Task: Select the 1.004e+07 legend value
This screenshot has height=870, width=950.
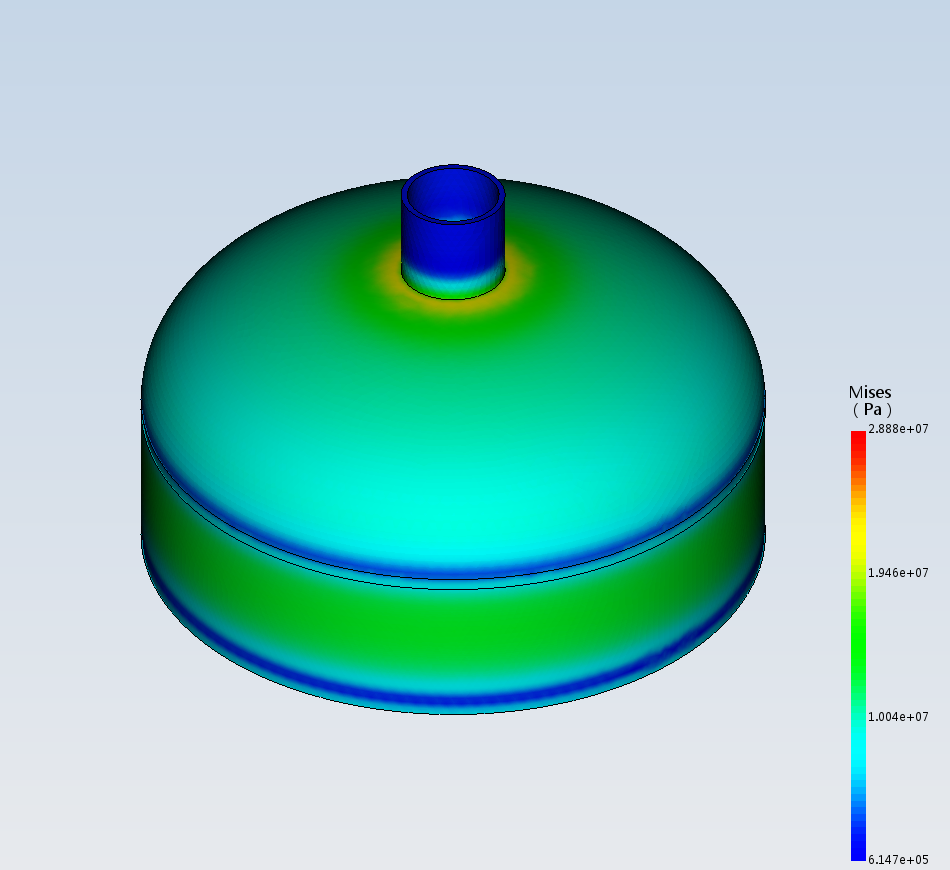Action: pyautogui.click(x=898, y=717)
